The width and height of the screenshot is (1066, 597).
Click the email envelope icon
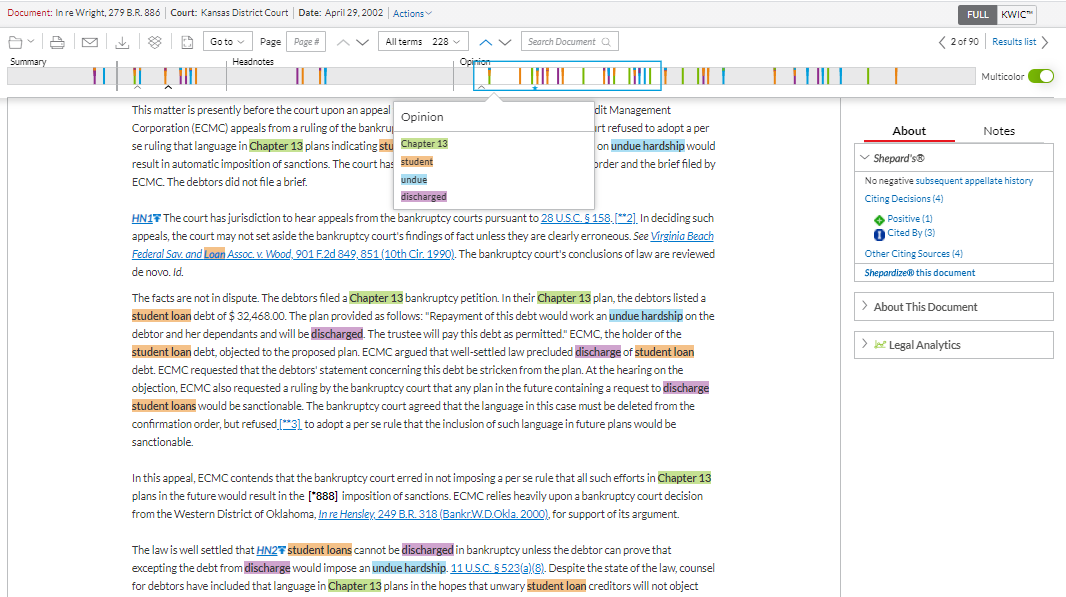tap(90, 42)
